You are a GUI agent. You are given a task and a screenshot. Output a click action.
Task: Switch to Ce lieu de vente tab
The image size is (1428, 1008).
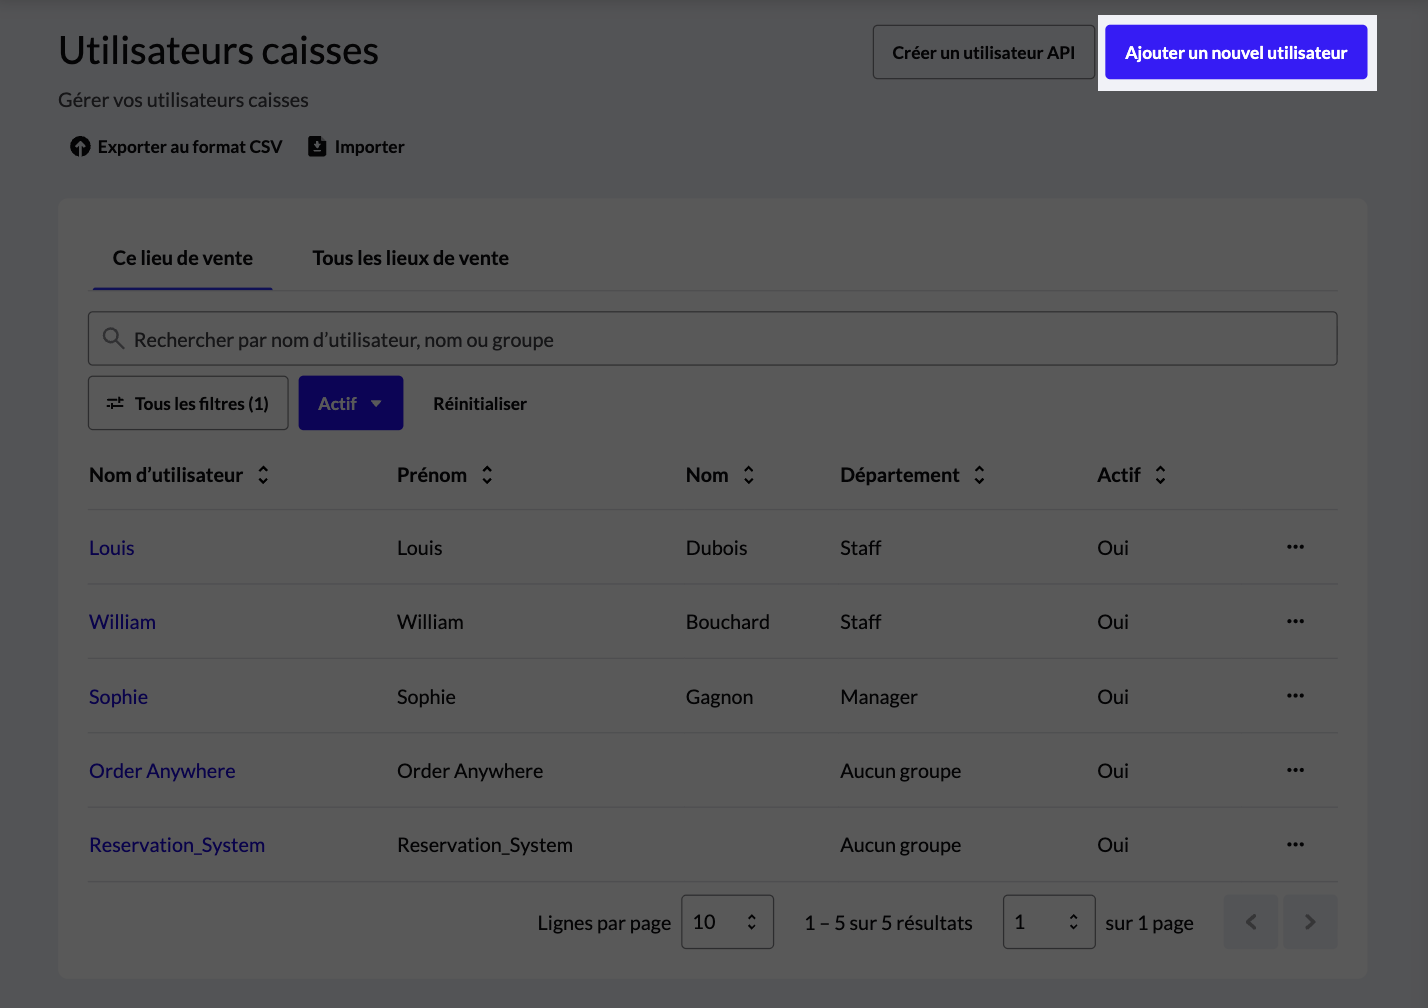182,258
